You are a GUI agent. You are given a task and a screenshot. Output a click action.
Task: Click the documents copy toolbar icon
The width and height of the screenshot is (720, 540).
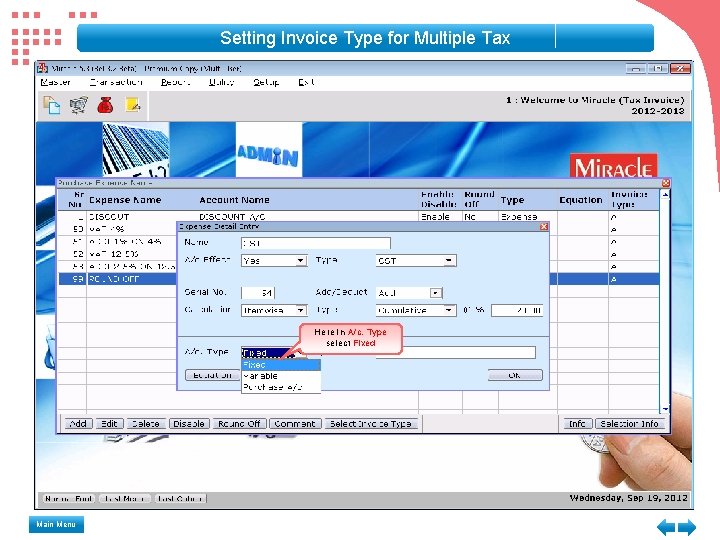tap(51, 105)
